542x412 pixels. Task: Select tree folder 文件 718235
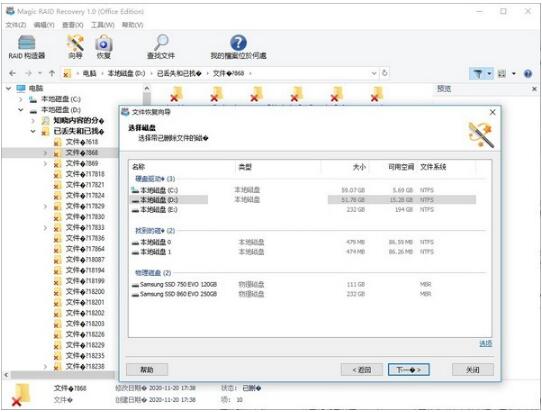click(85, 356)
